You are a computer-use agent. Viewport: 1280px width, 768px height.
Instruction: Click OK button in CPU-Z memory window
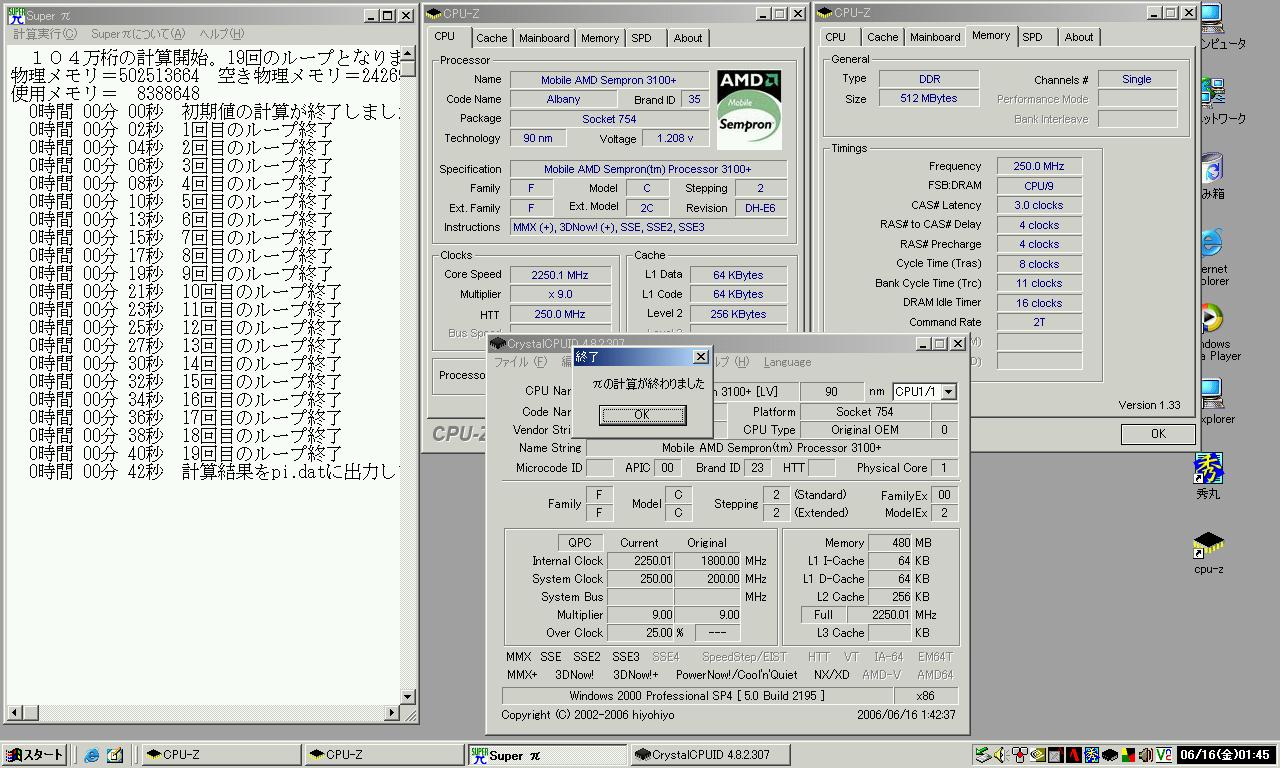pyautogui.click(x=1157, y=434)
